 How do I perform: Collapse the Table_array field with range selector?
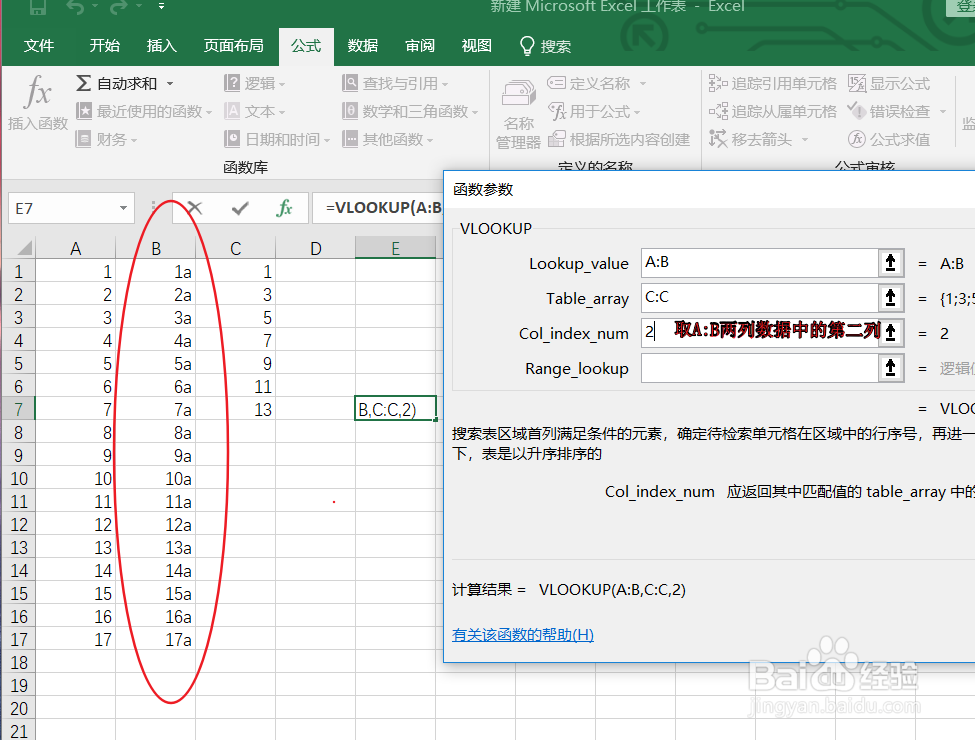pyautogui.click(x=890, y=298)
